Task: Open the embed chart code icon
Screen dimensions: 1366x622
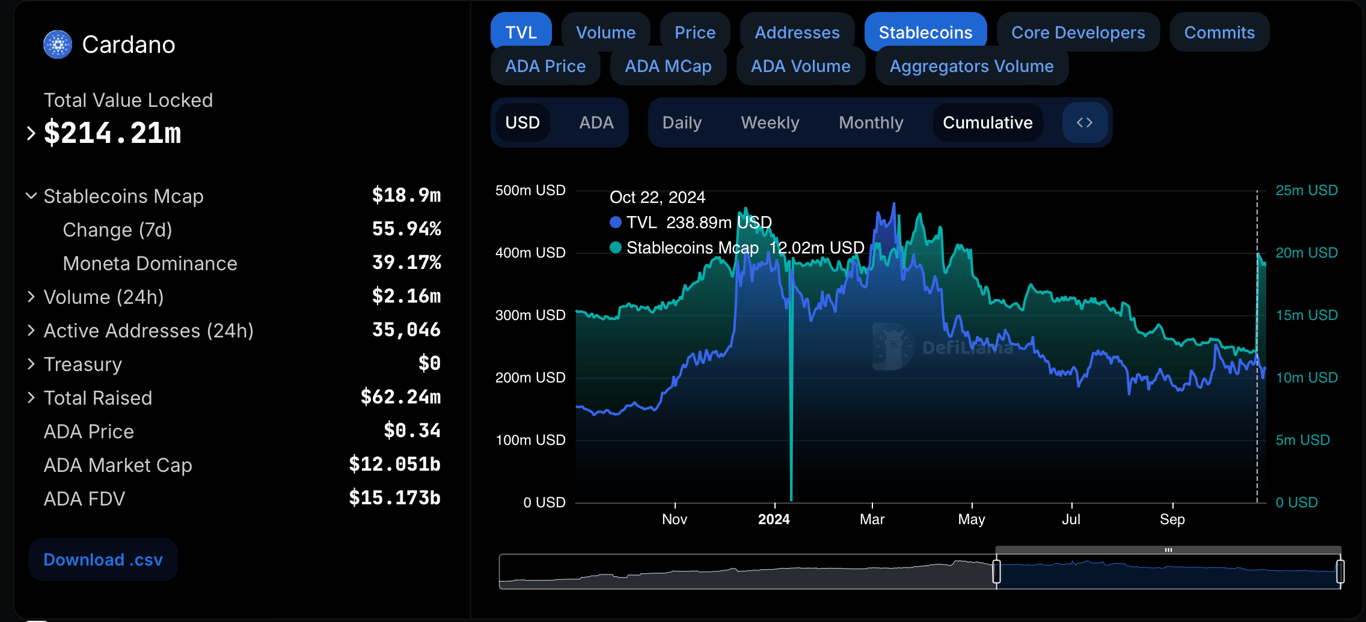Action: coord(1085,123)
